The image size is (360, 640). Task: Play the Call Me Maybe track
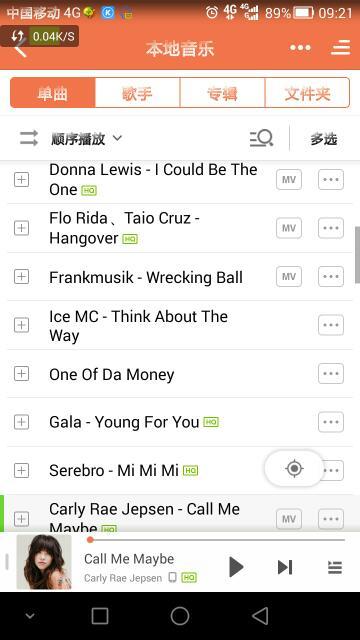tap(236, 567)
